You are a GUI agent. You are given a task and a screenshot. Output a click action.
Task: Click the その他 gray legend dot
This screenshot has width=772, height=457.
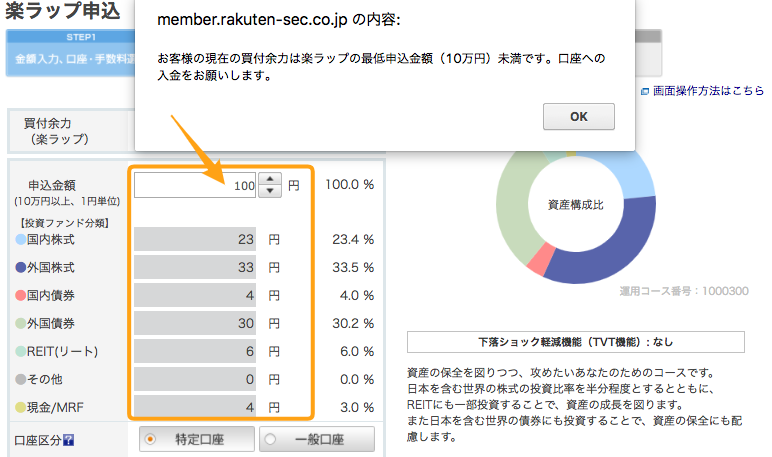click(x=21, y=379)
